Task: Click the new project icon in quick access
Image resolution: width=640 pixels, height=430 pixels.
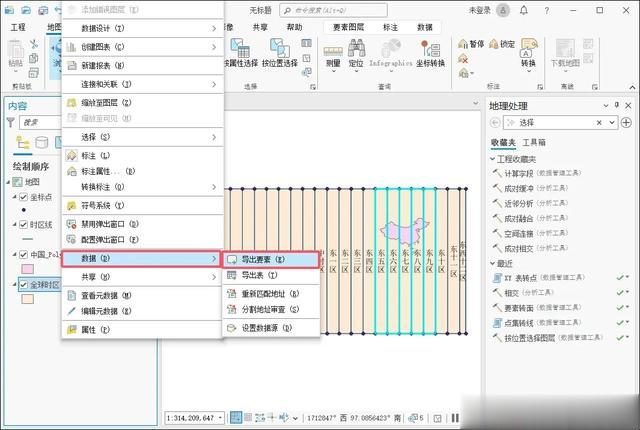Action: (9, 10)
